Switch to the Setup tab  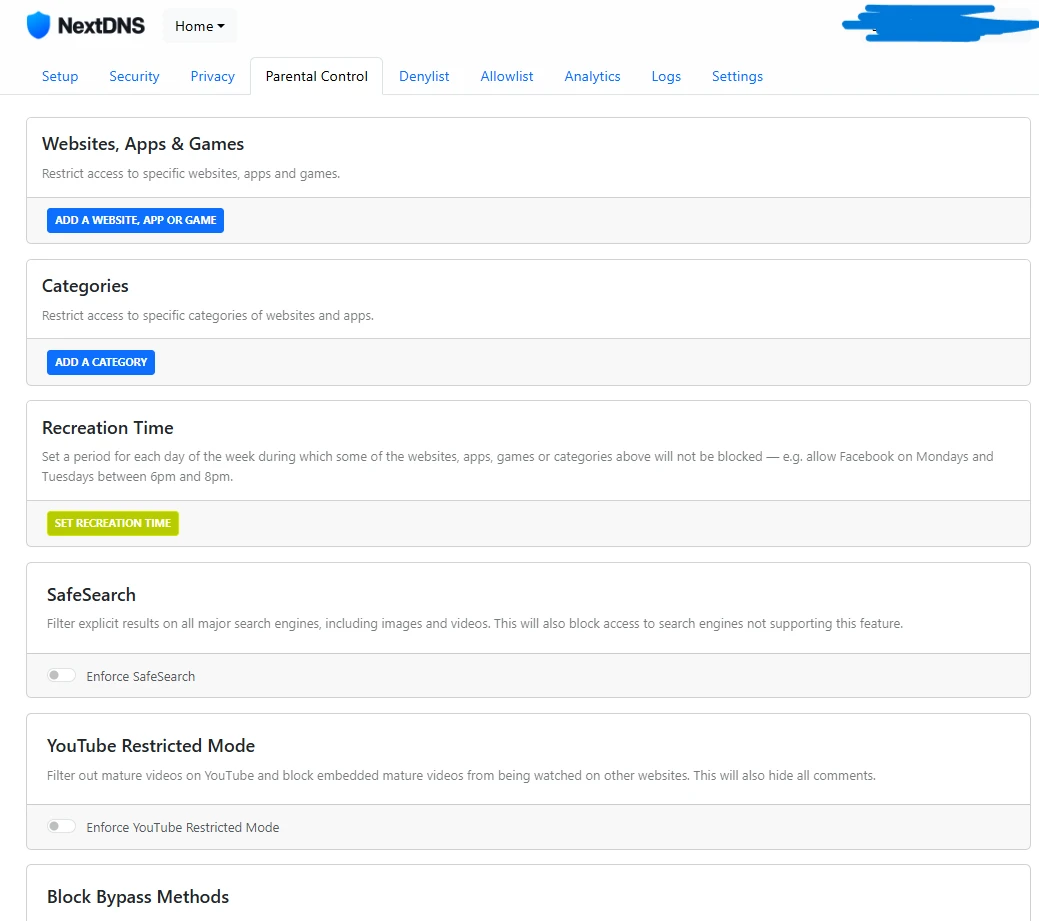point(59,76)
